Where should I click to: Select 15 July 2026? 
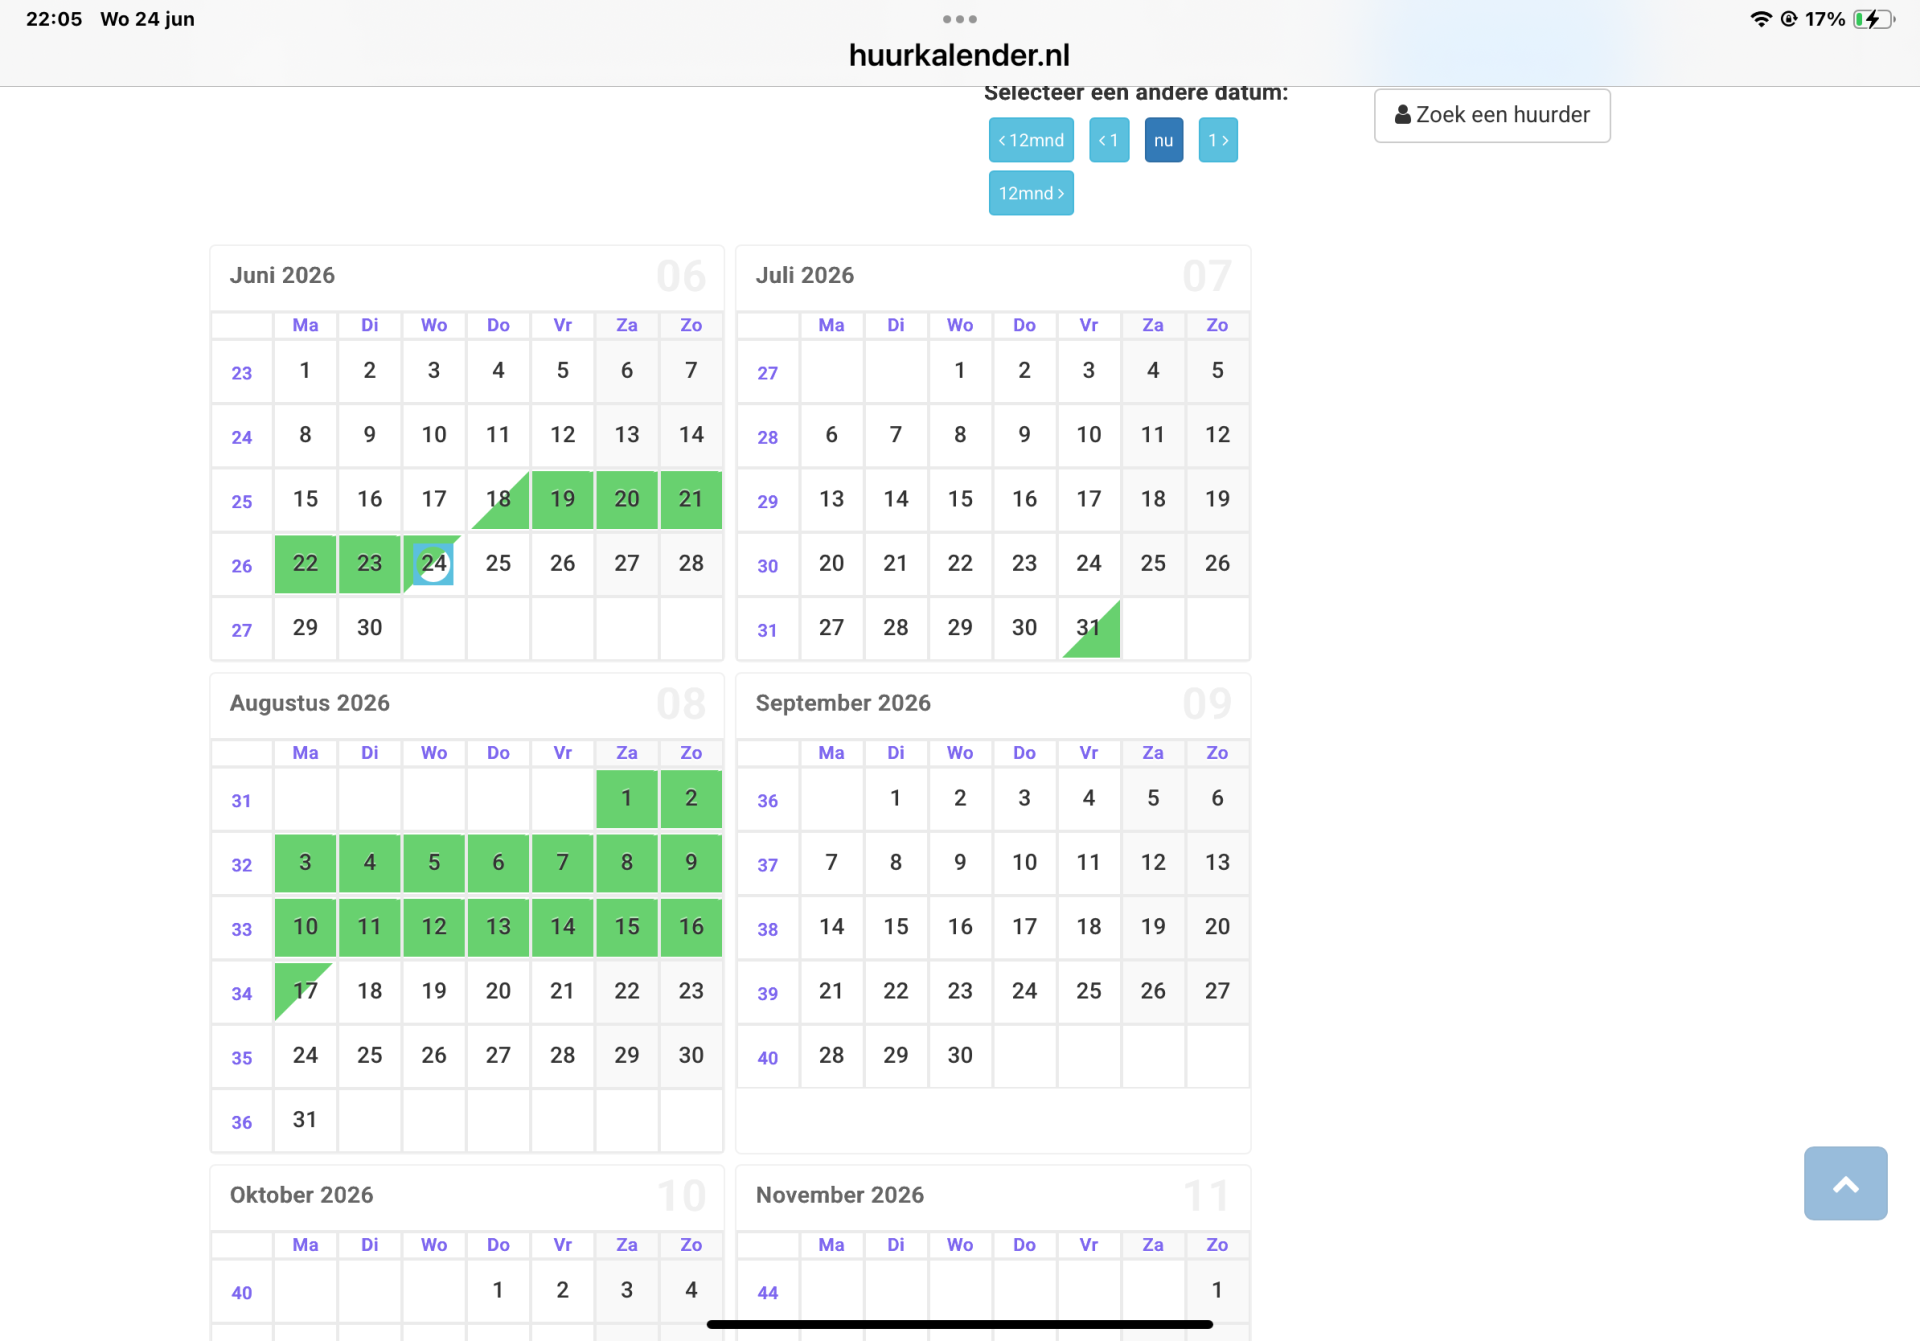point(960,499)
